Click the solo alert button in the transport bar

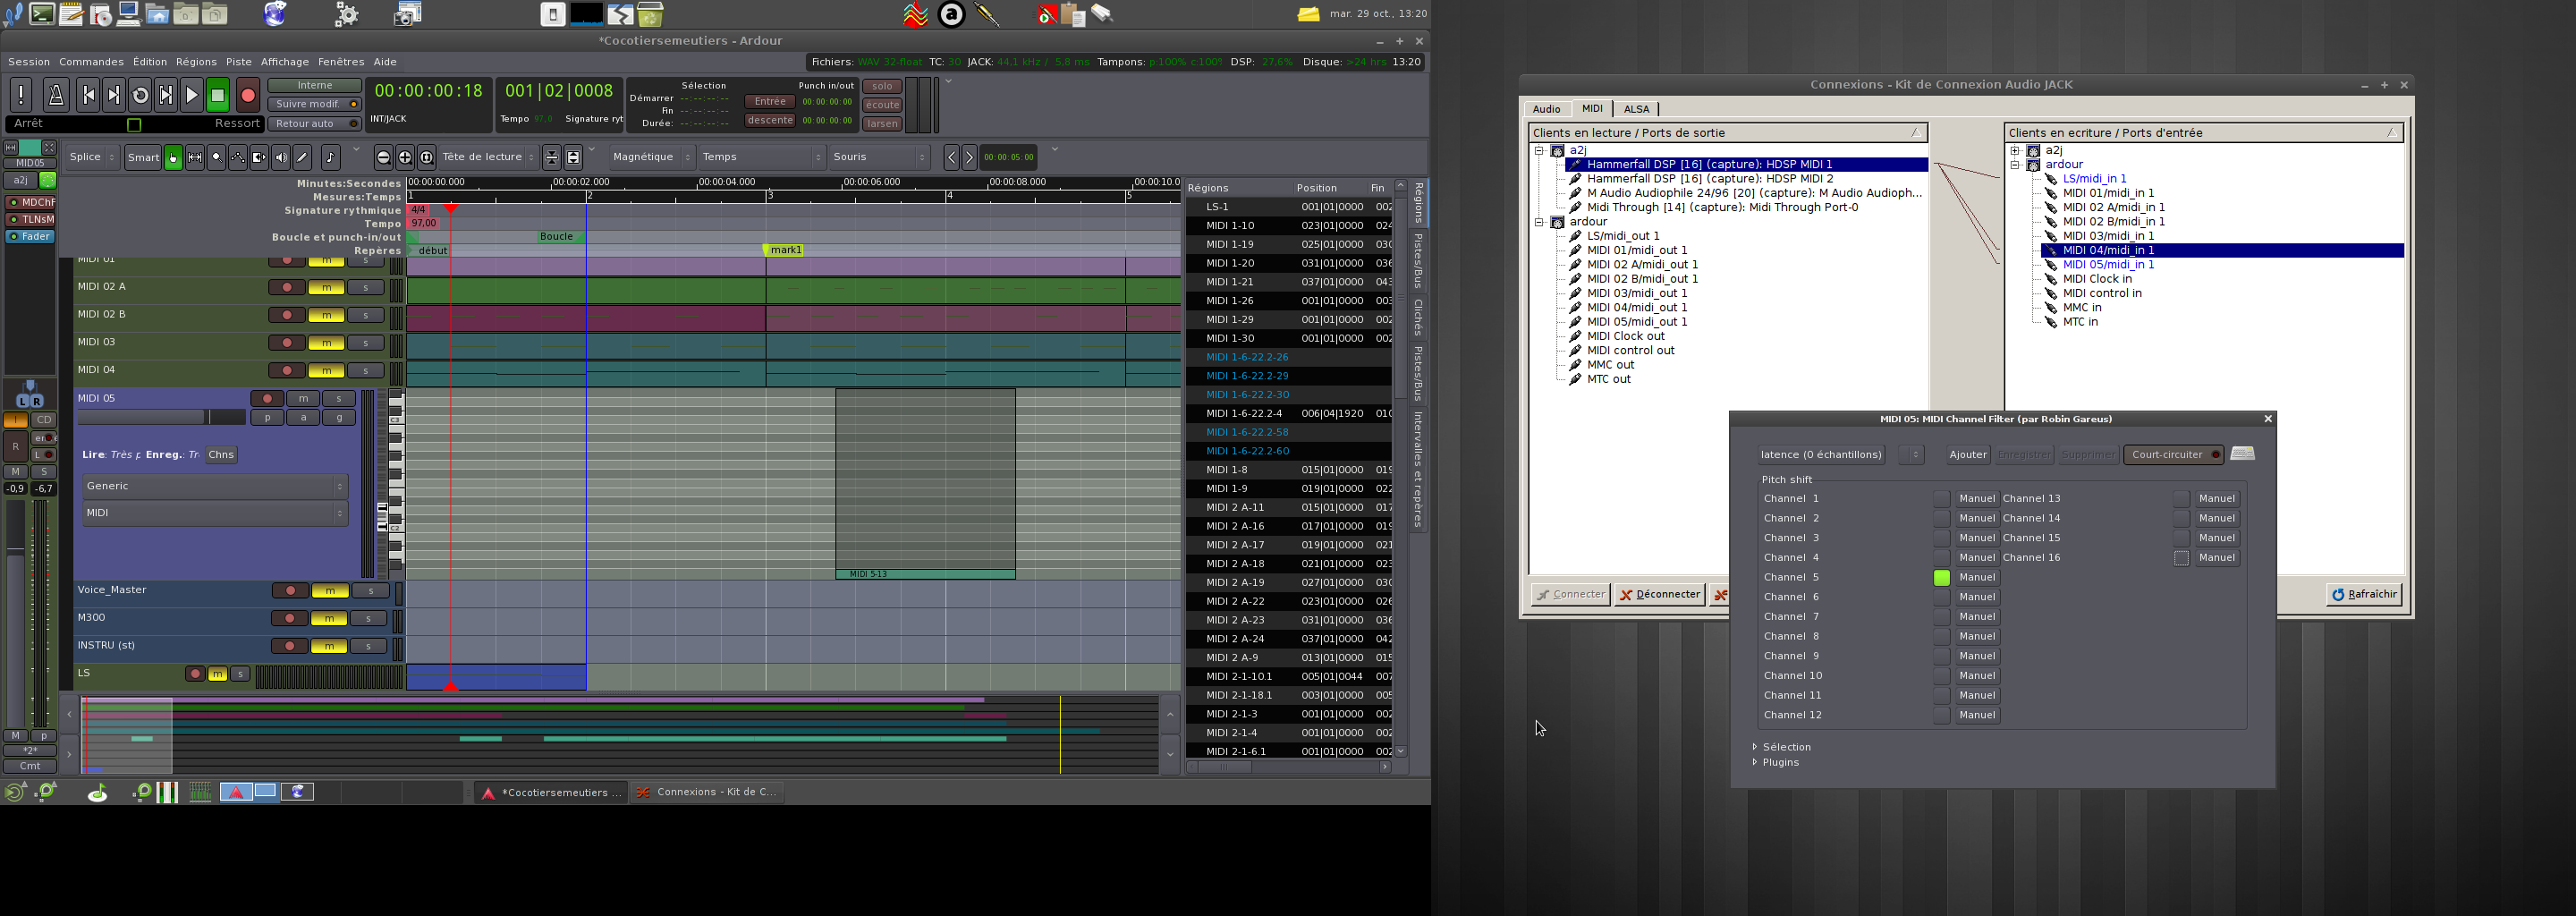881,86
